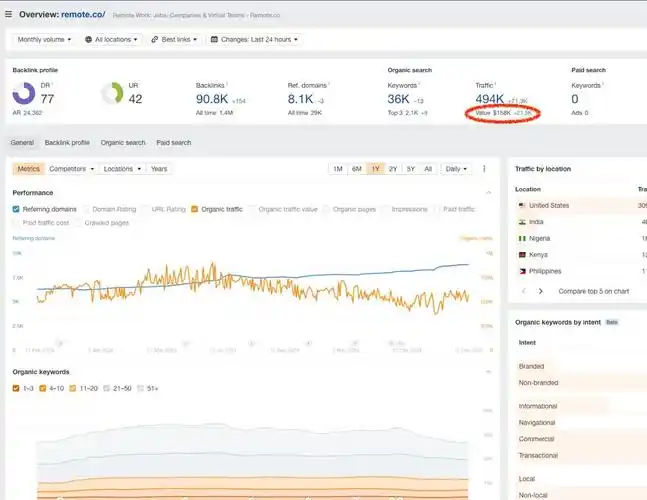Click Philippines flag icon
This screenshot has height=500, width=647.
[522, 271]
